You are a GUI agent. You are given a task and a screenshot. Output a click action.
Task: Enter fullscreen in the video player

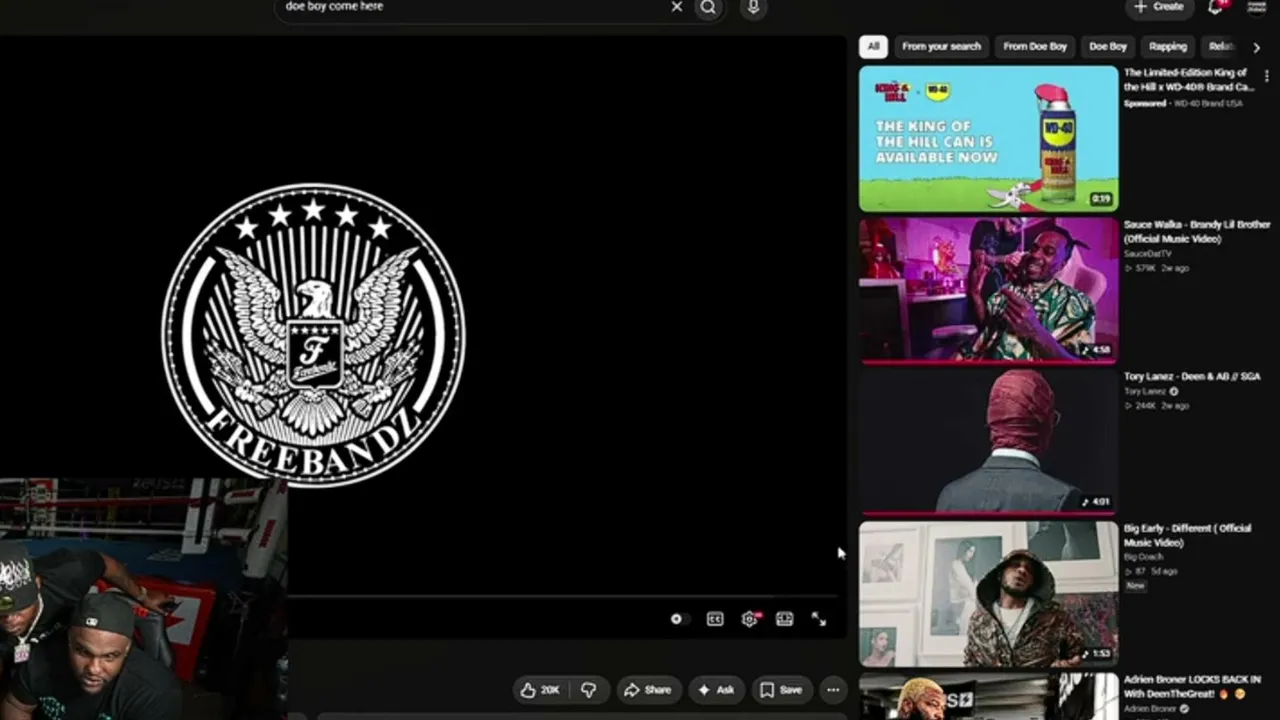(x=819, y=620)
